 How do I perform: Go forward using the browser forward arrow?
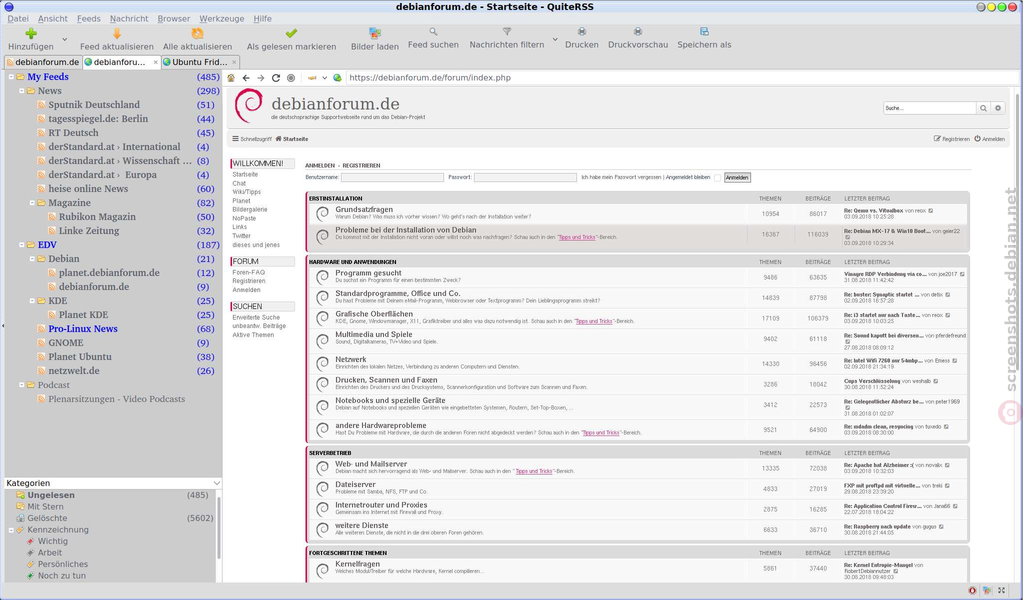(x=261, y=78)
